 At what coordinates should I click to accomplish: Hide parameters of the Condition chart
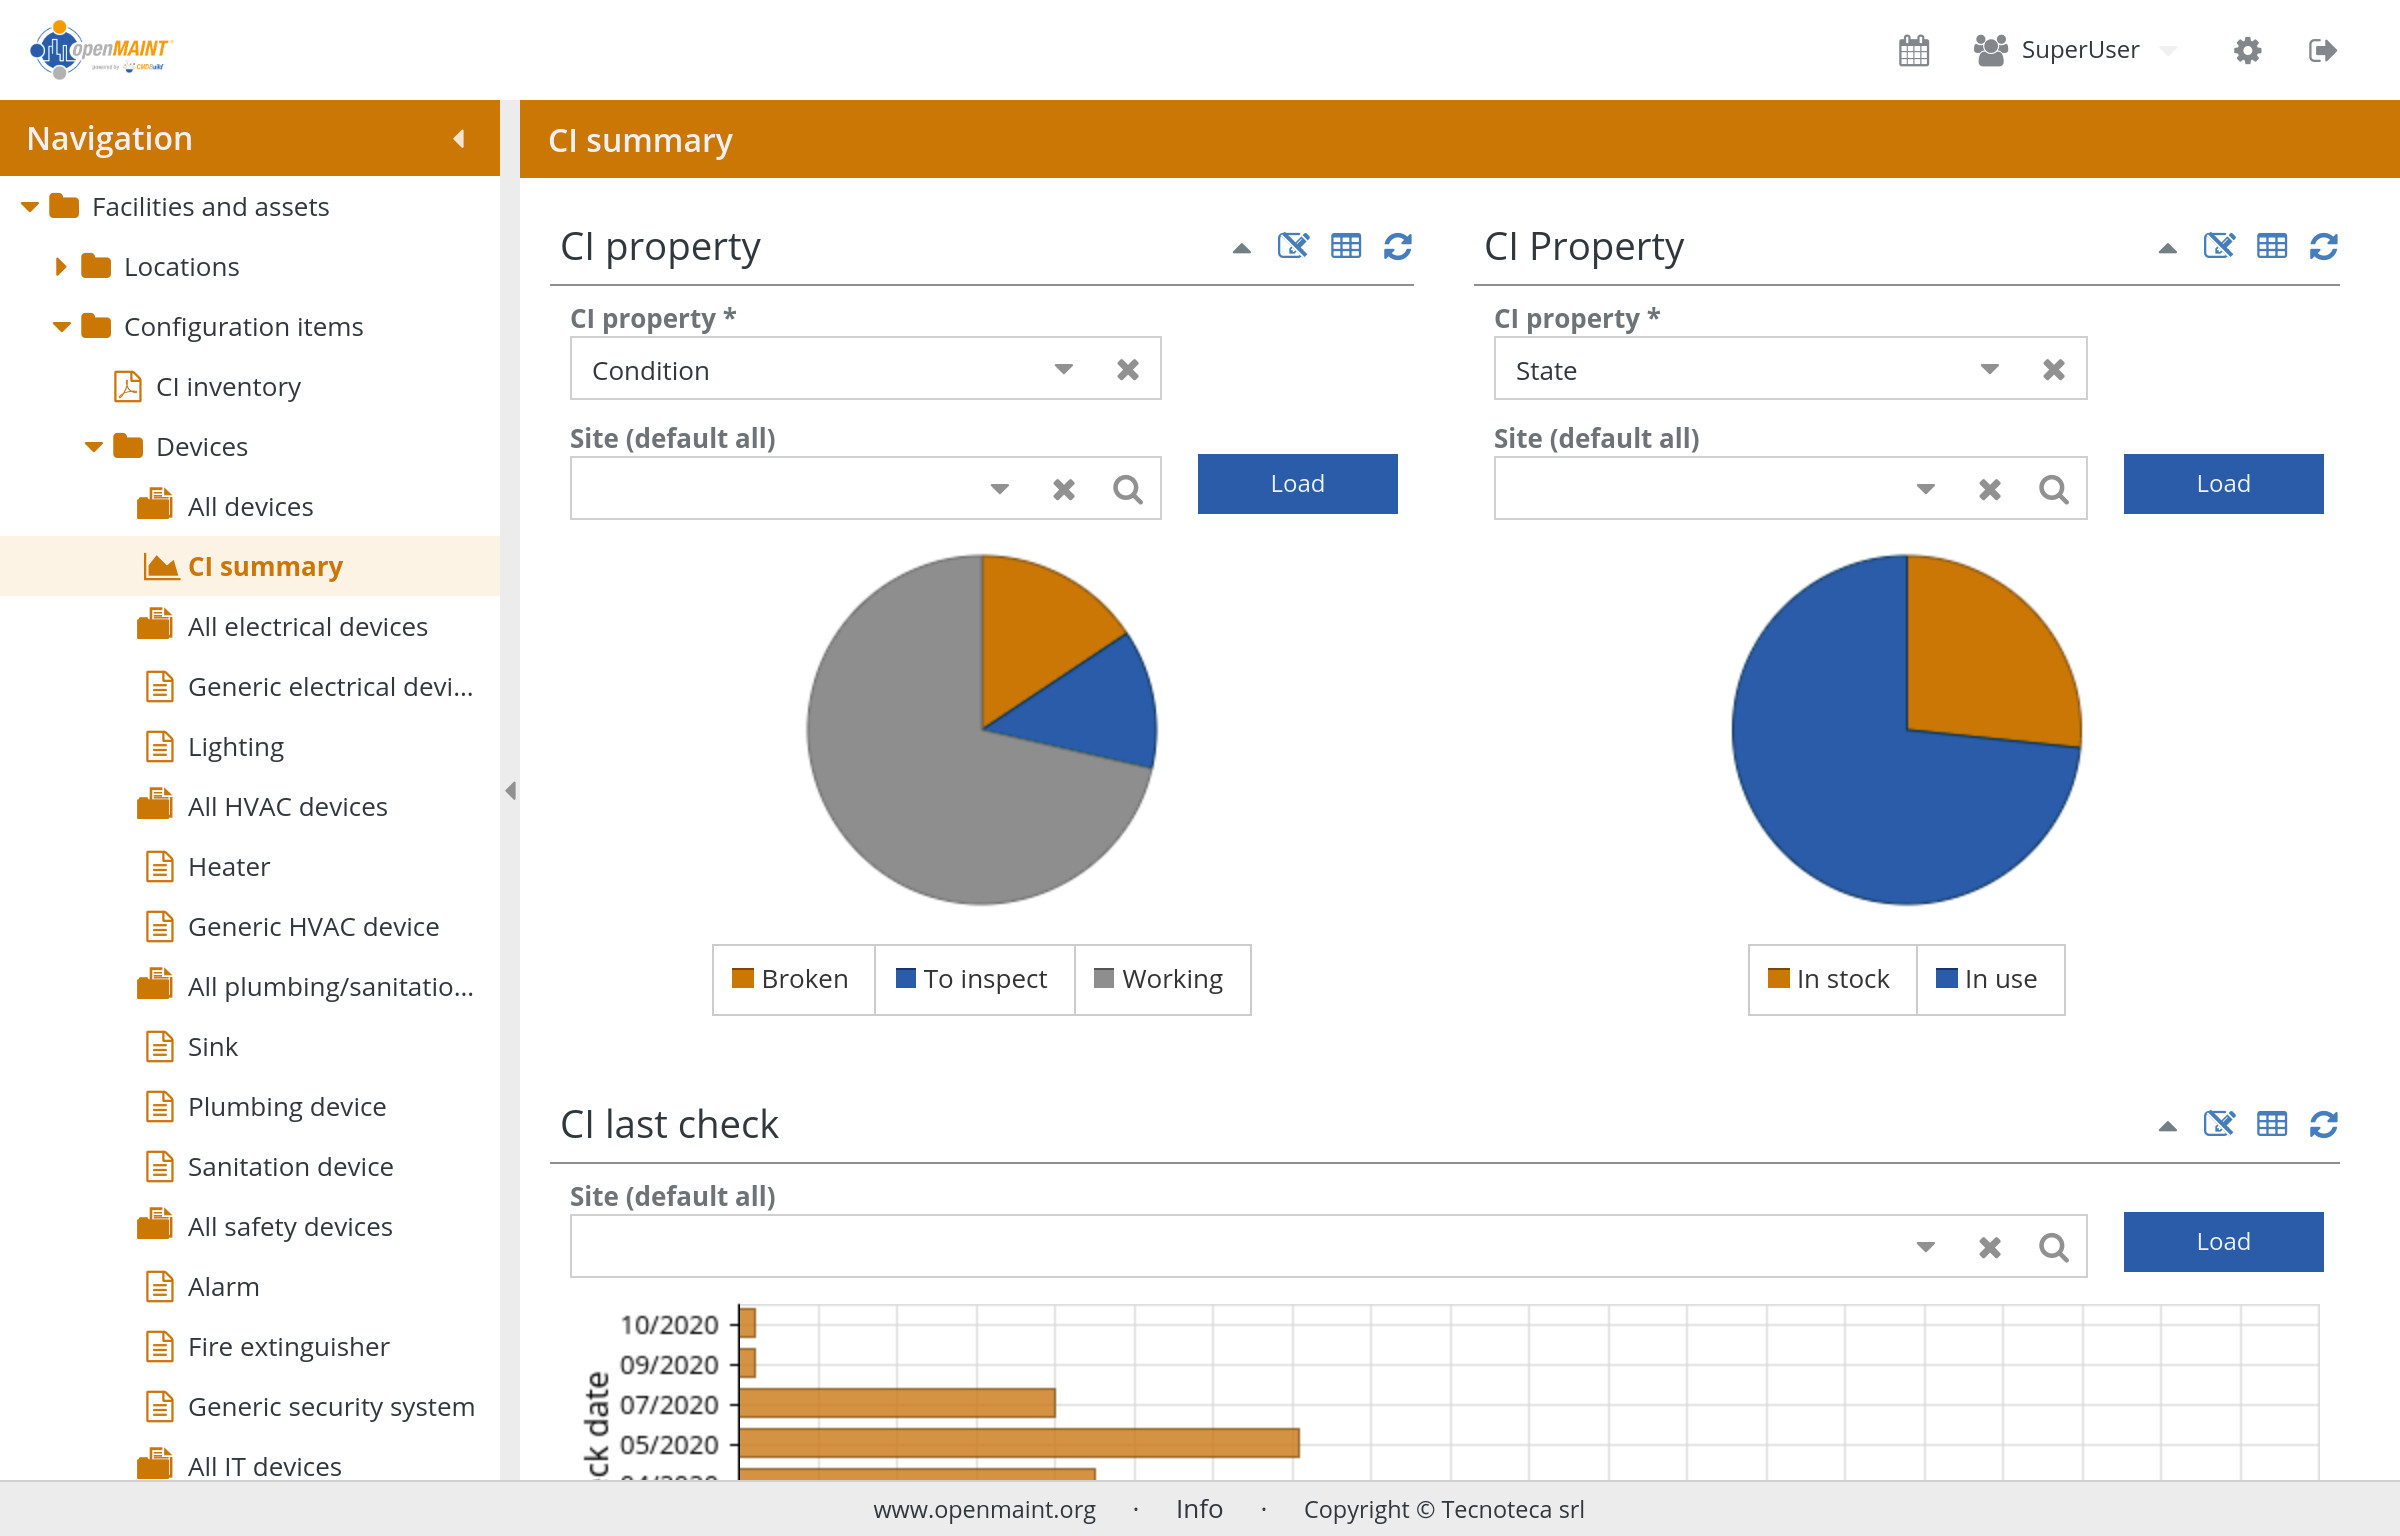1293,246
